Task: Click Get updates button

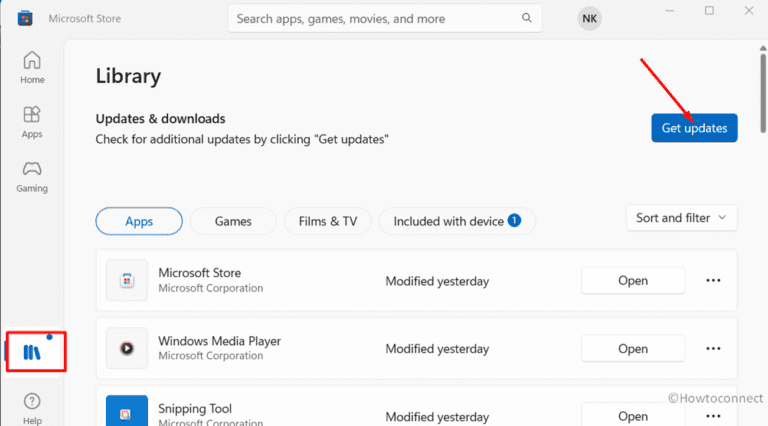Action: tap(694, 128)
